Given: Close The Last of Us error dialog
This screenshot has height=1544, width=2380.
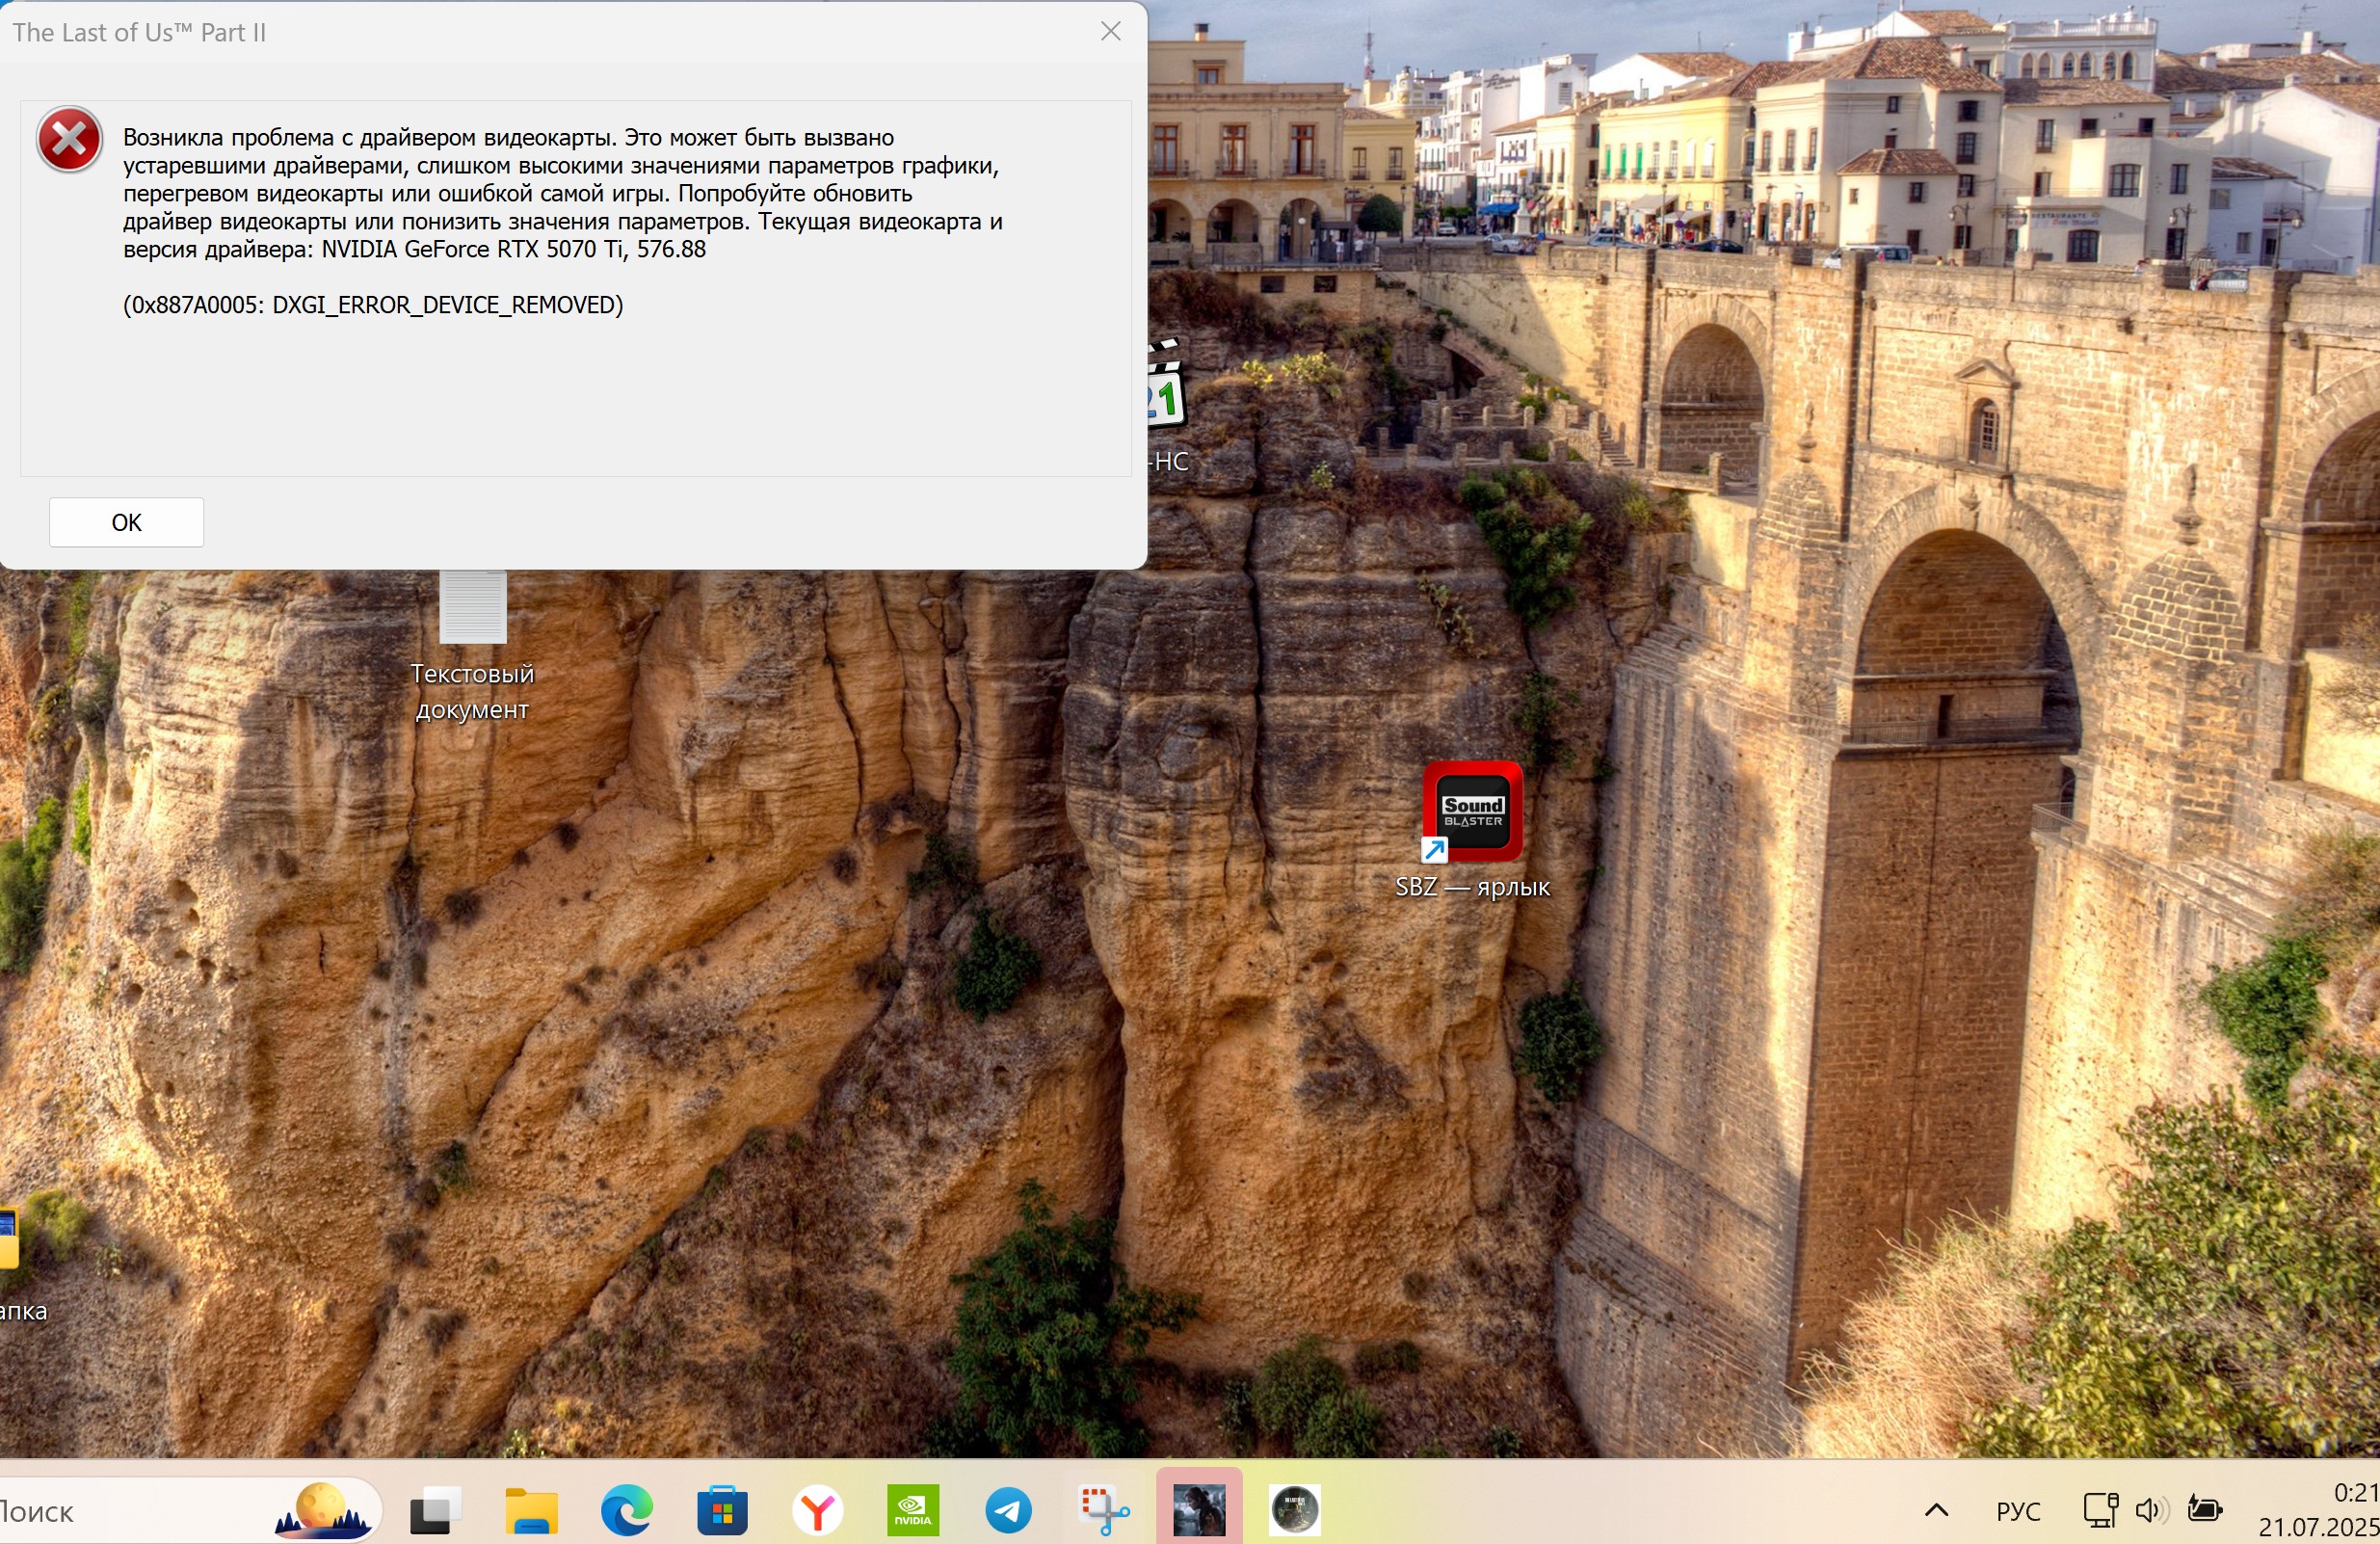Looking at the screenshot, I should (x=1110, y=32).
